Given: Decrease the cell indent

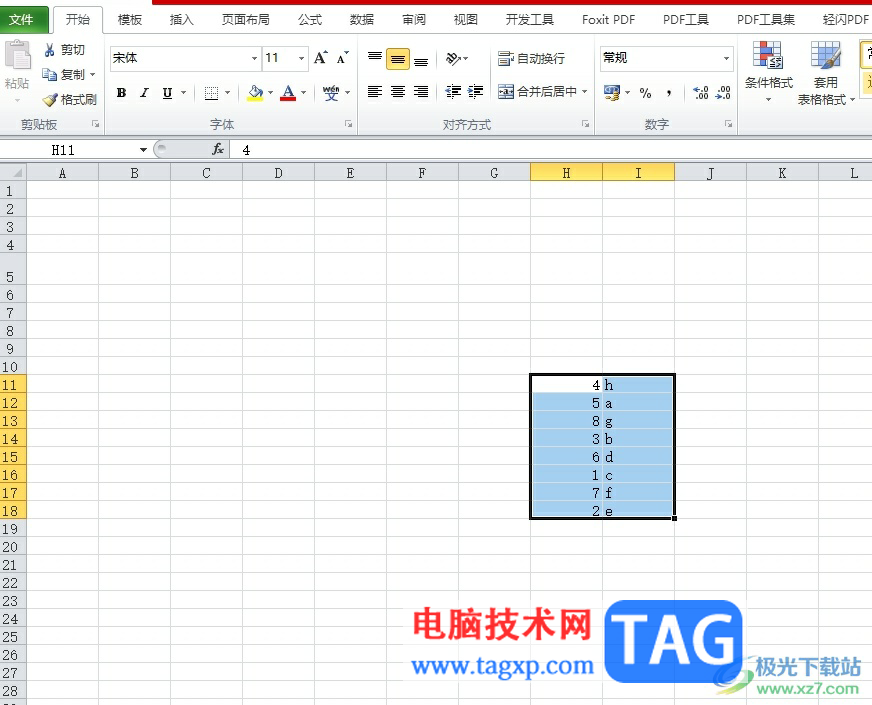Looking at the screenshot, I should [x=453, y=92].
